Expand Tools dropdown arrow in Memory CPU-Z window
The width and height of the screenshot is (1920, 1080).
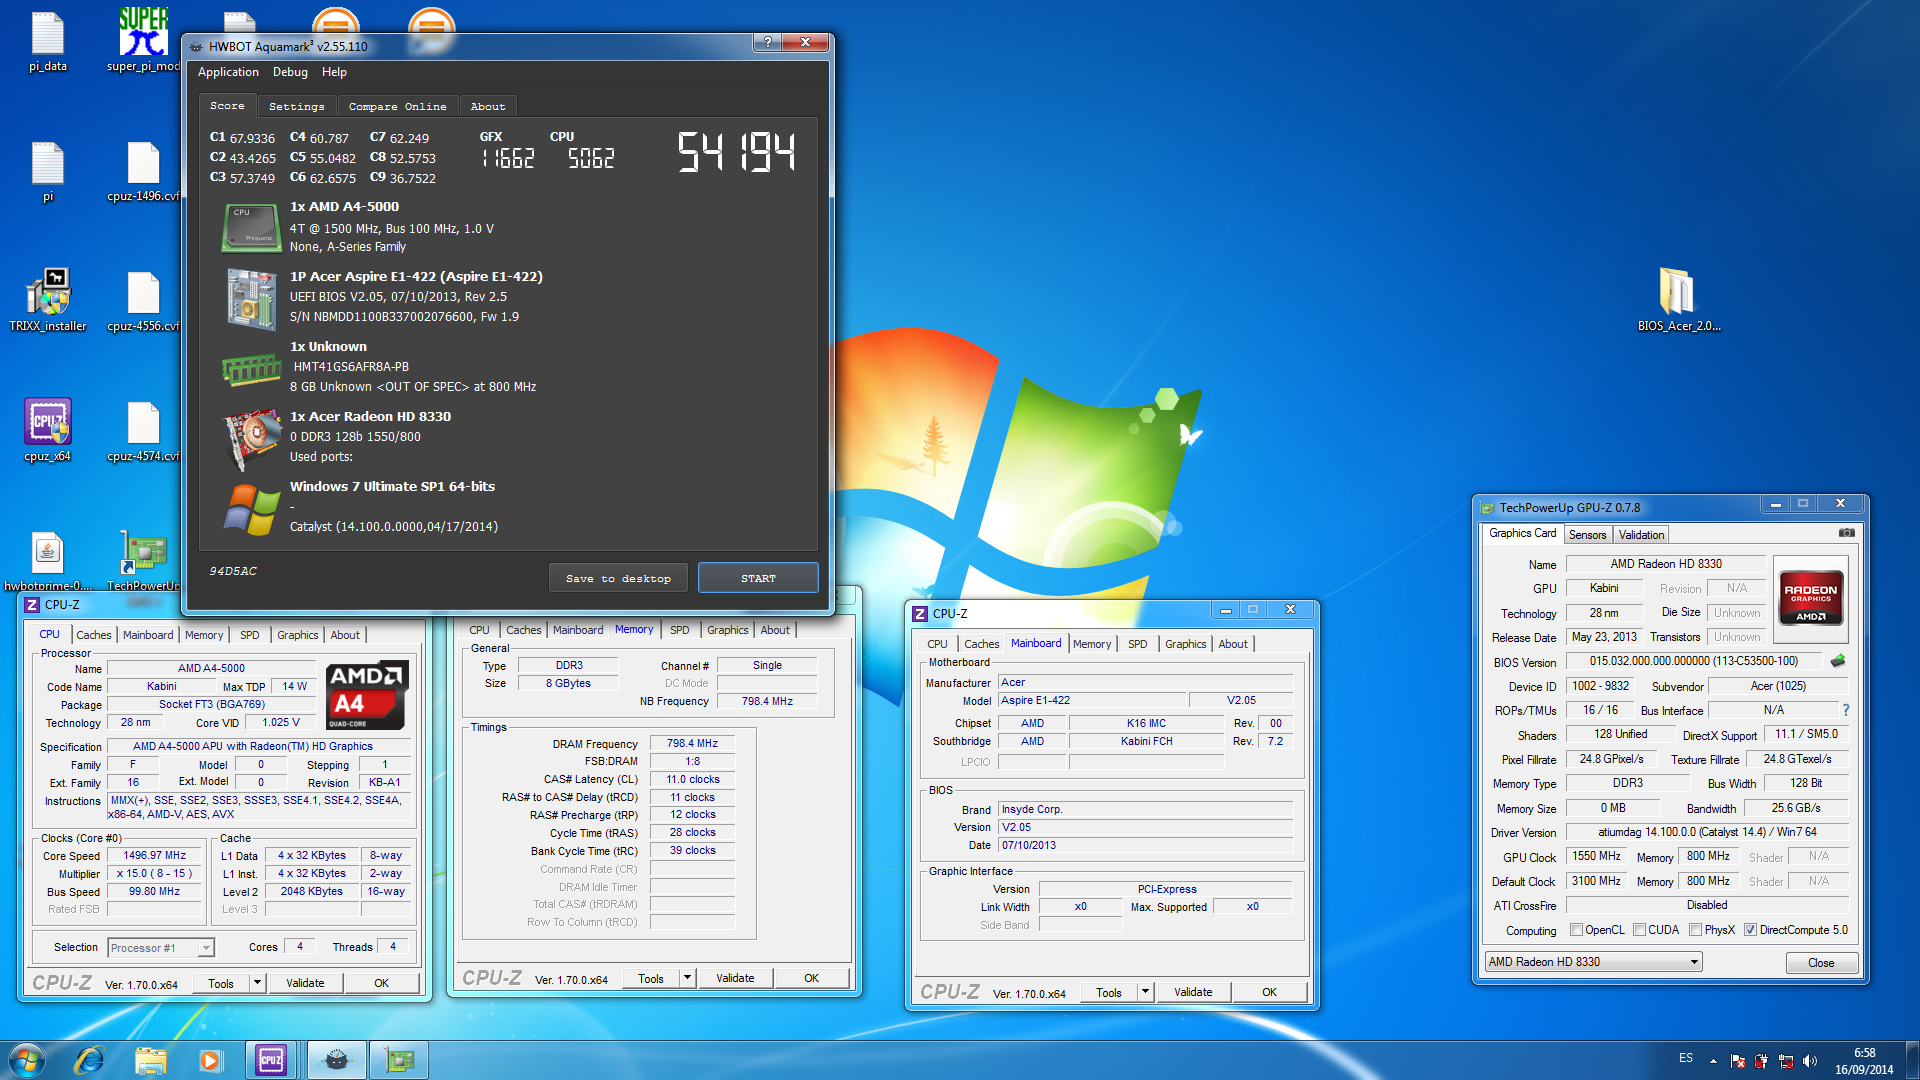pos(687,978)
